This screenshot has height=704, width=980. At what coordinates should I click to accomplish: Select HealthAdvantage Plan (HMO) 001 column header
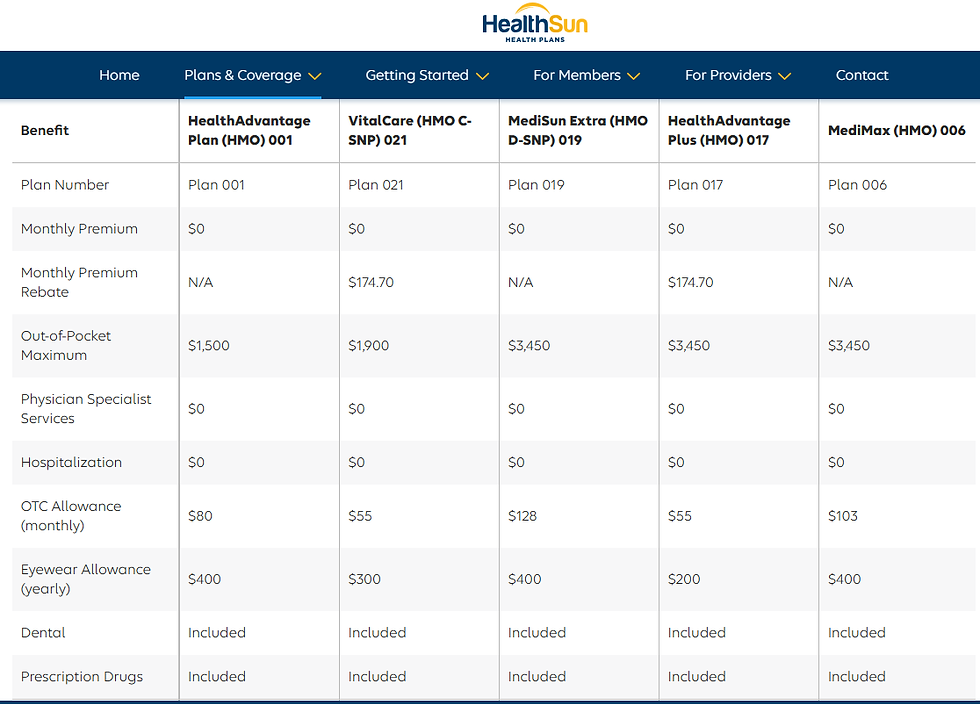(x=249, y=130)
